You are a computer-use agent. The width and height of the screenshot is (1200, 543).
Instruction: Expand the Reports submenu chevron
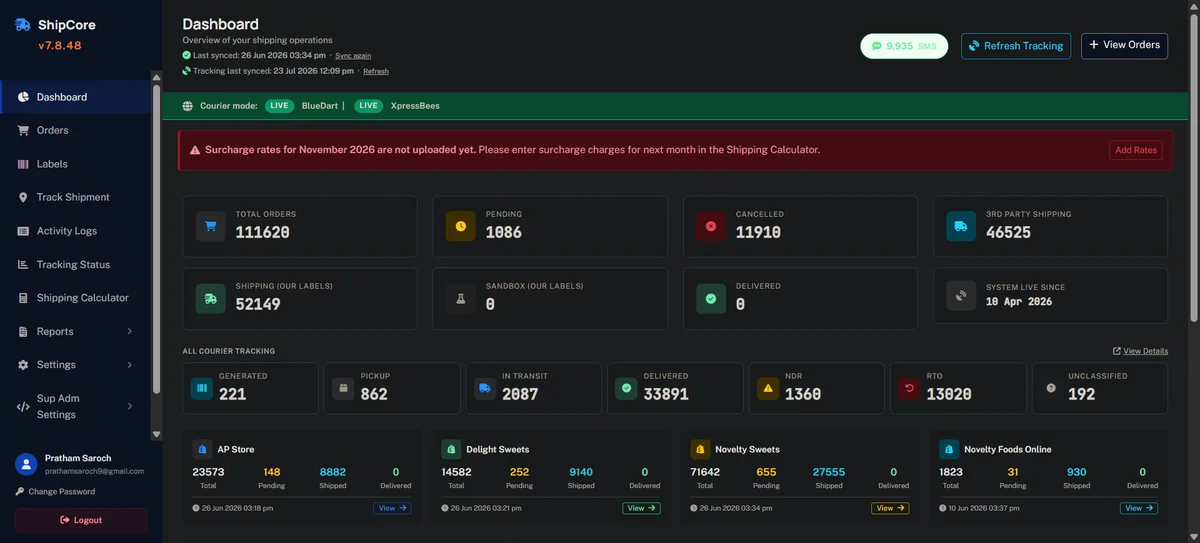(130, 331)
